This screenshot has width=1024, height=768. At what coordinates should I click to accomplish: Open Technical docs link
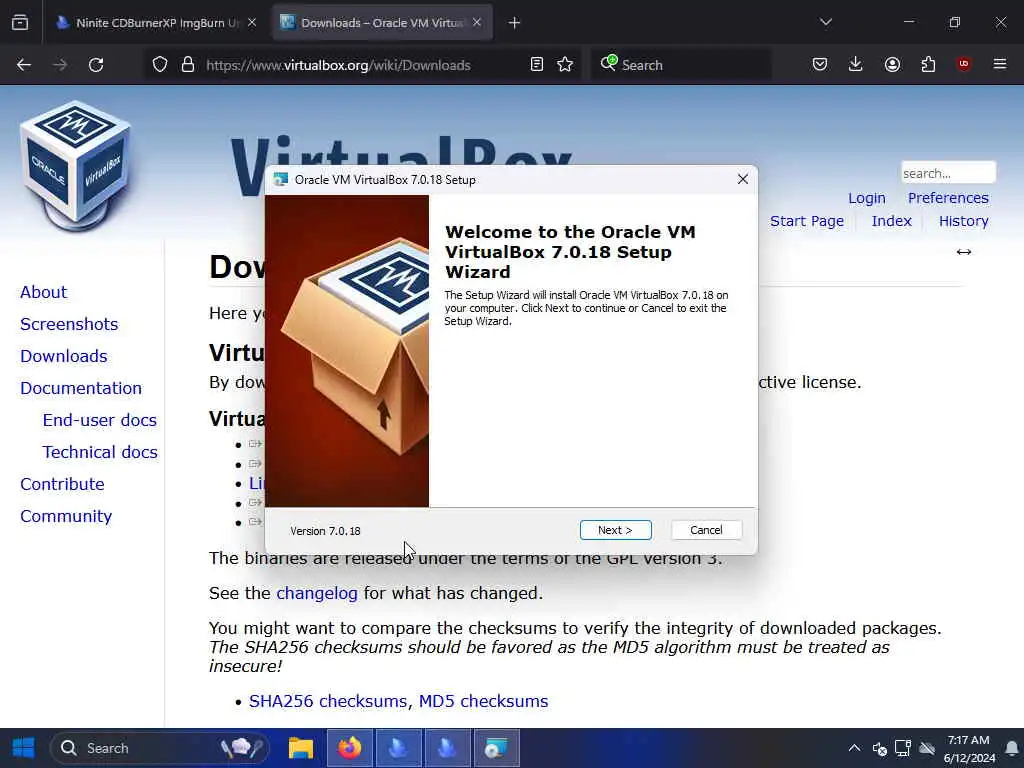(99, 452)
